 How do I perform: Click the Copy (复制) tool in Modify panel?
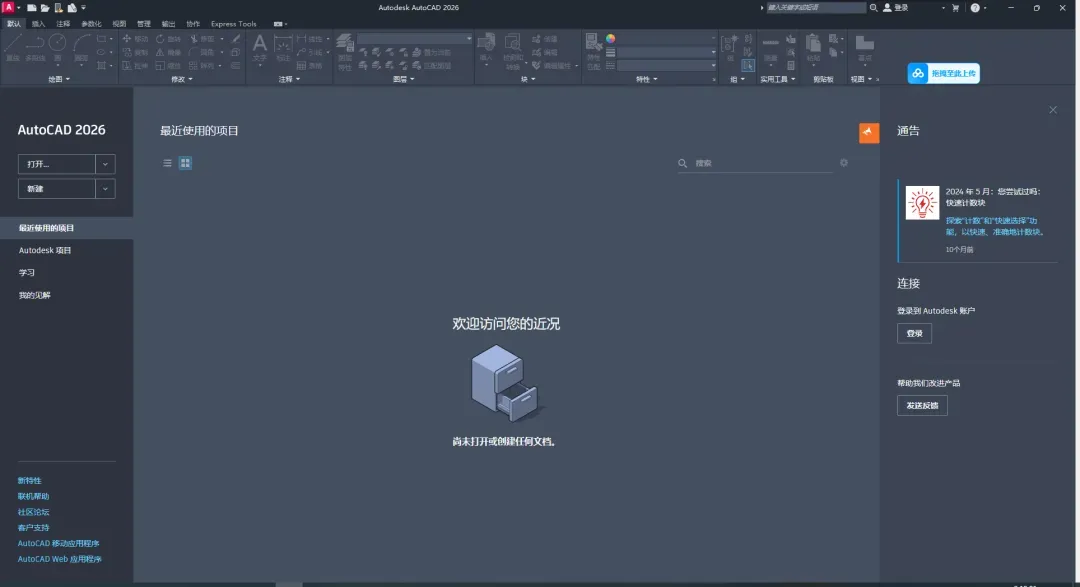pos(135,52)
